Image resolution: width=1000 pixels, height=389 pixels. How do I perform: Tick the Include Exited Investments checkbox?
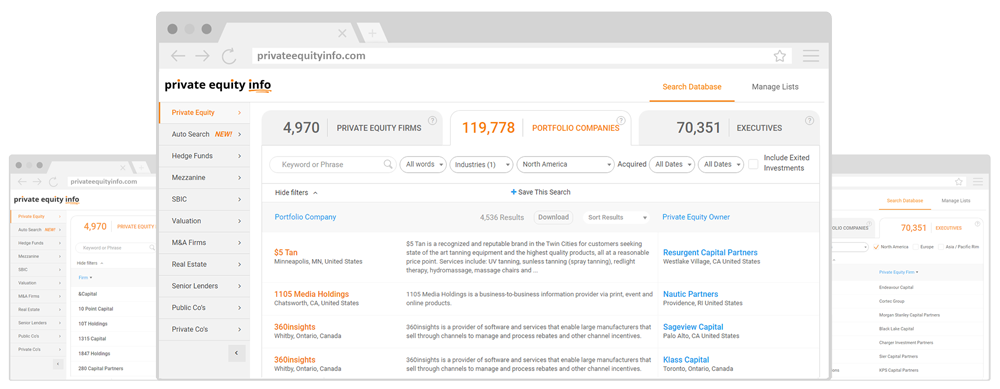[x=753, y=164]
